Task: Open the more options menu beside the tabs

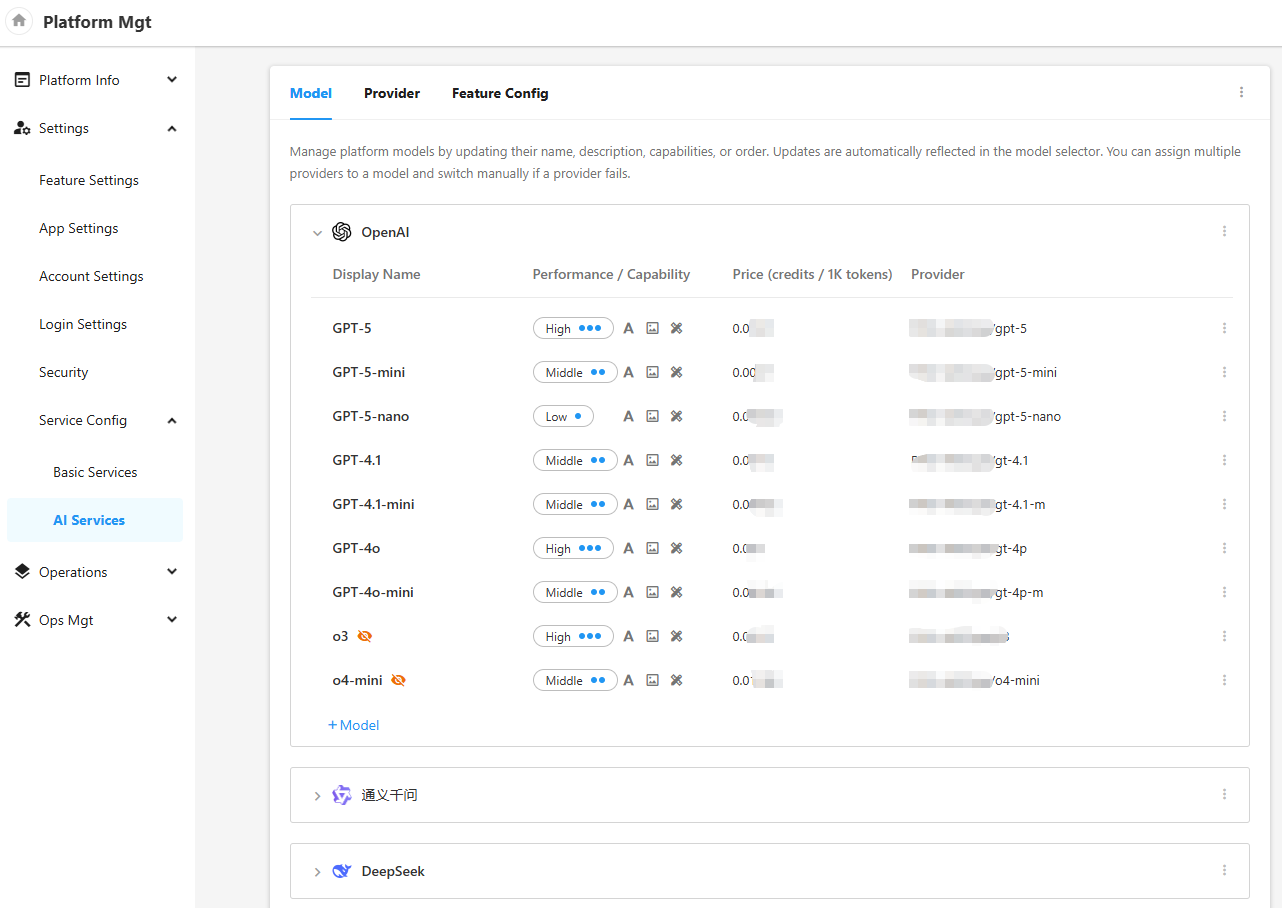Action: coord(1241,93)
